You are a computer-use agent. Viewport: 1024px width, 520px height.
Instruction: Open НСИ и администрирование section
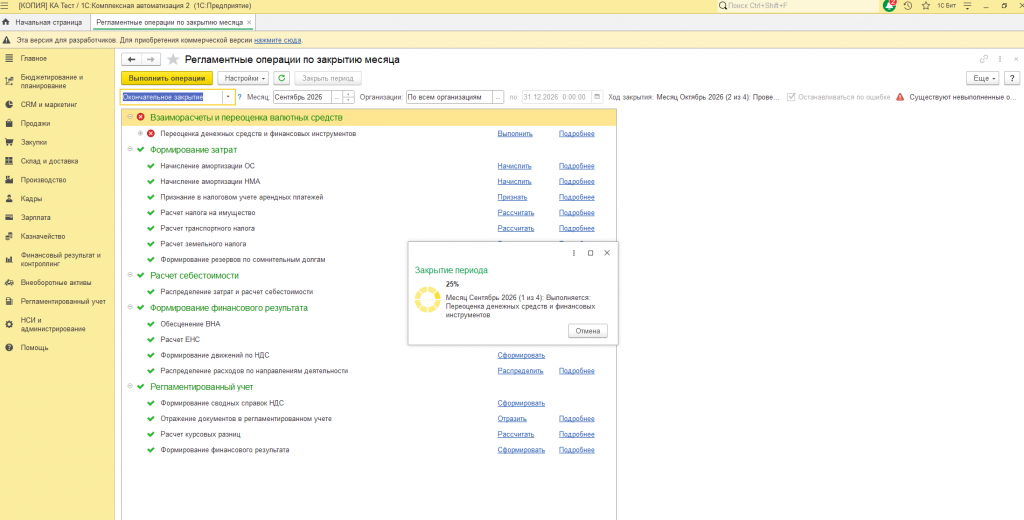pyautogui.click(x=53, y=325)
